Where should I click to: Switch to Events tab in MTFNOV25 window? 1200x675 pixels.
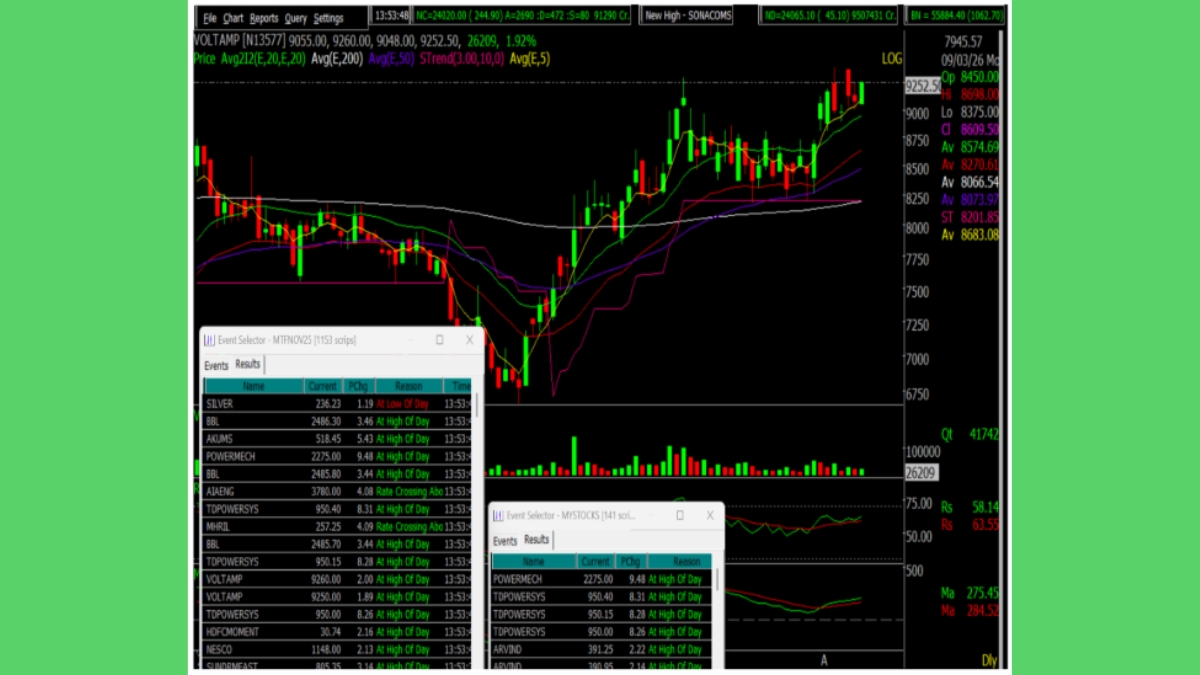tap(216, 366)
